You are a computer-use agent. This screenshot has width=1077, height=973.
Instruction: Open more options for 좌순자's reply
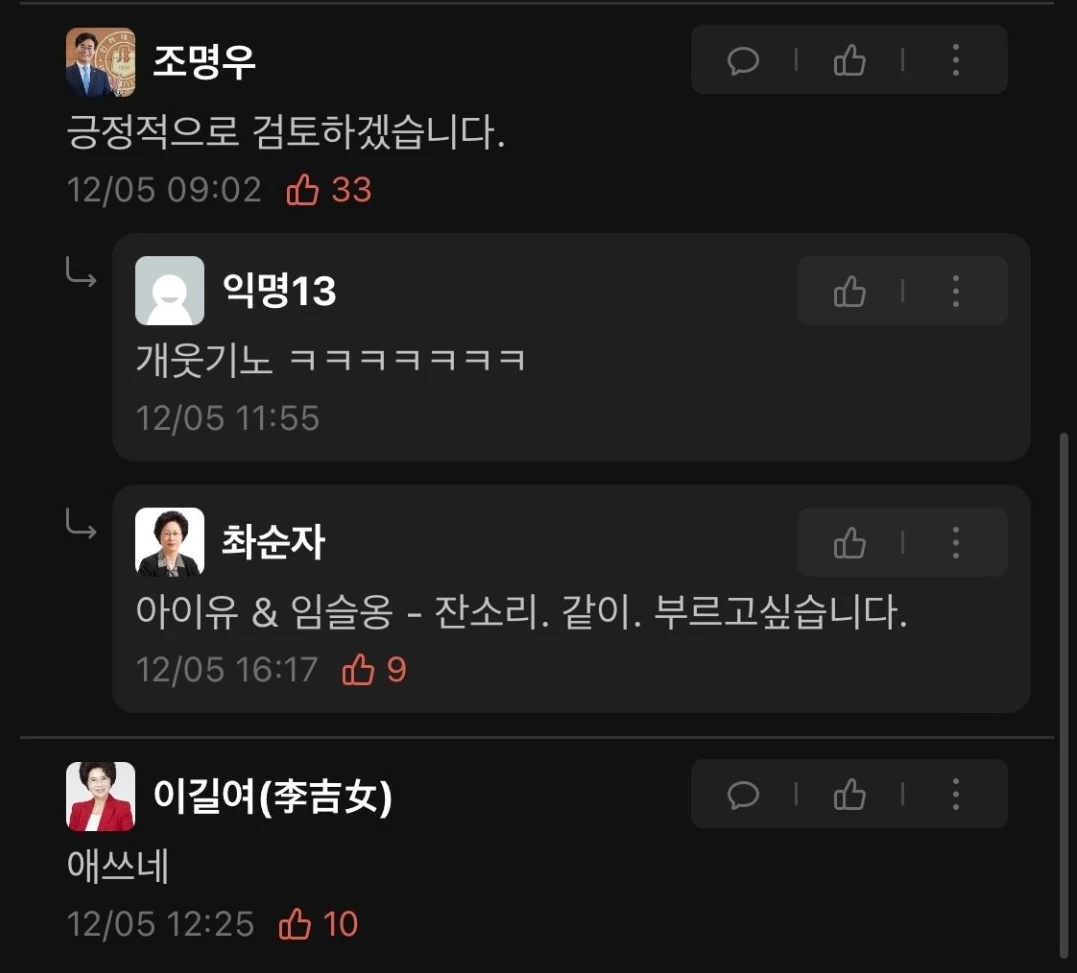tap(955, 543)
